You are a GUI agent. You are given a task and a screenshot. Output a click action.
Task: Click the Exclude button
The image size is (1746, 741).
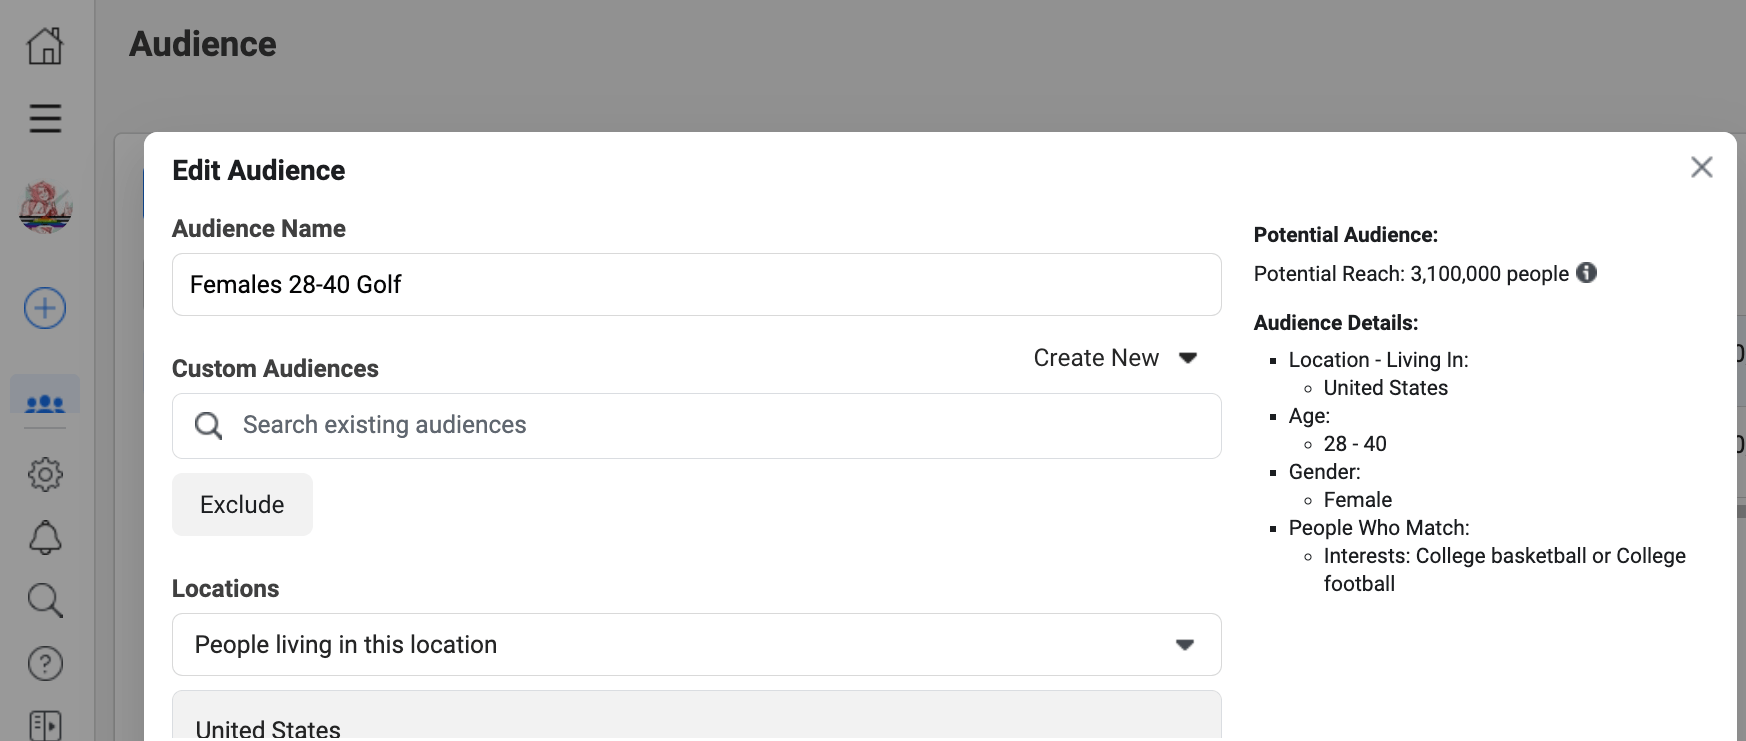pos(242,504)
